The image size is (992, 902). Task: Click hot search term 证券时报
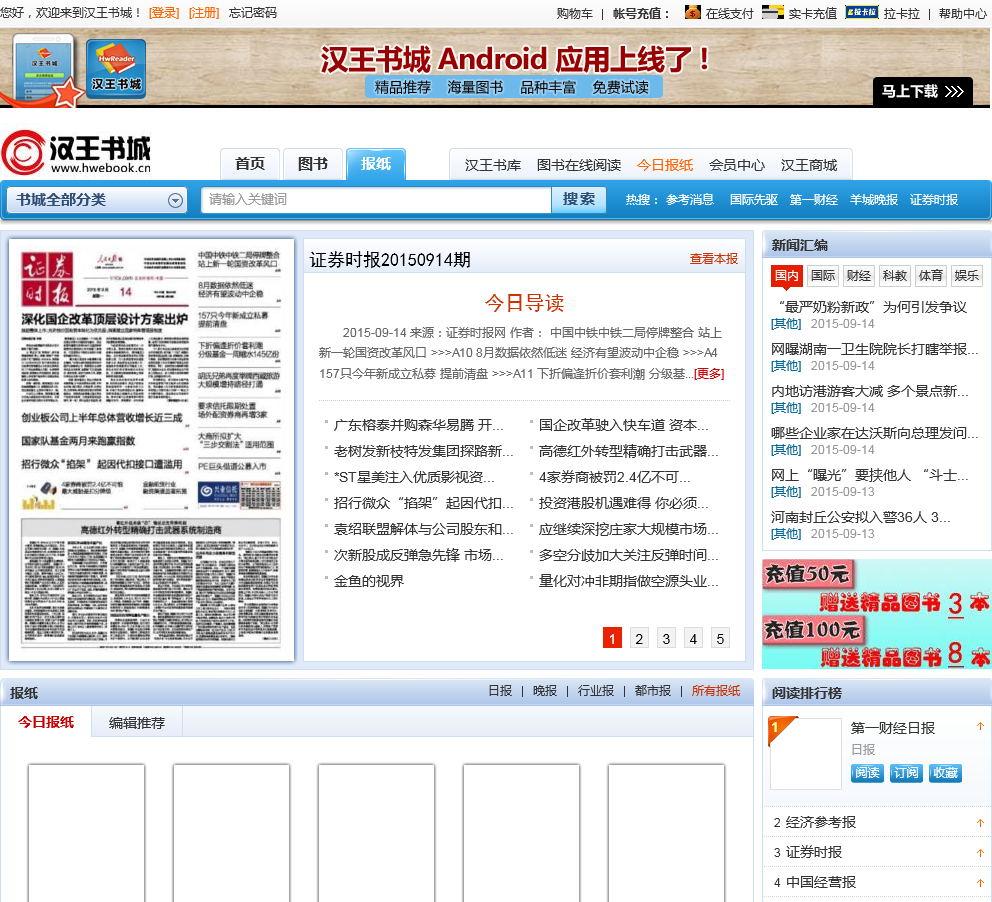point(934,199)
